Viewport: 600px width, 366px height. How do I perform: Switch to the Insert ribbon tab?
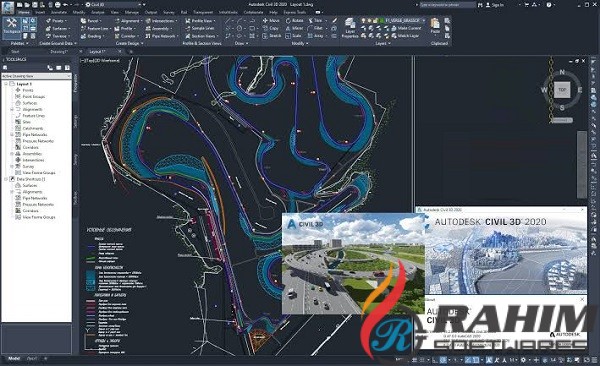coord(40,12)
